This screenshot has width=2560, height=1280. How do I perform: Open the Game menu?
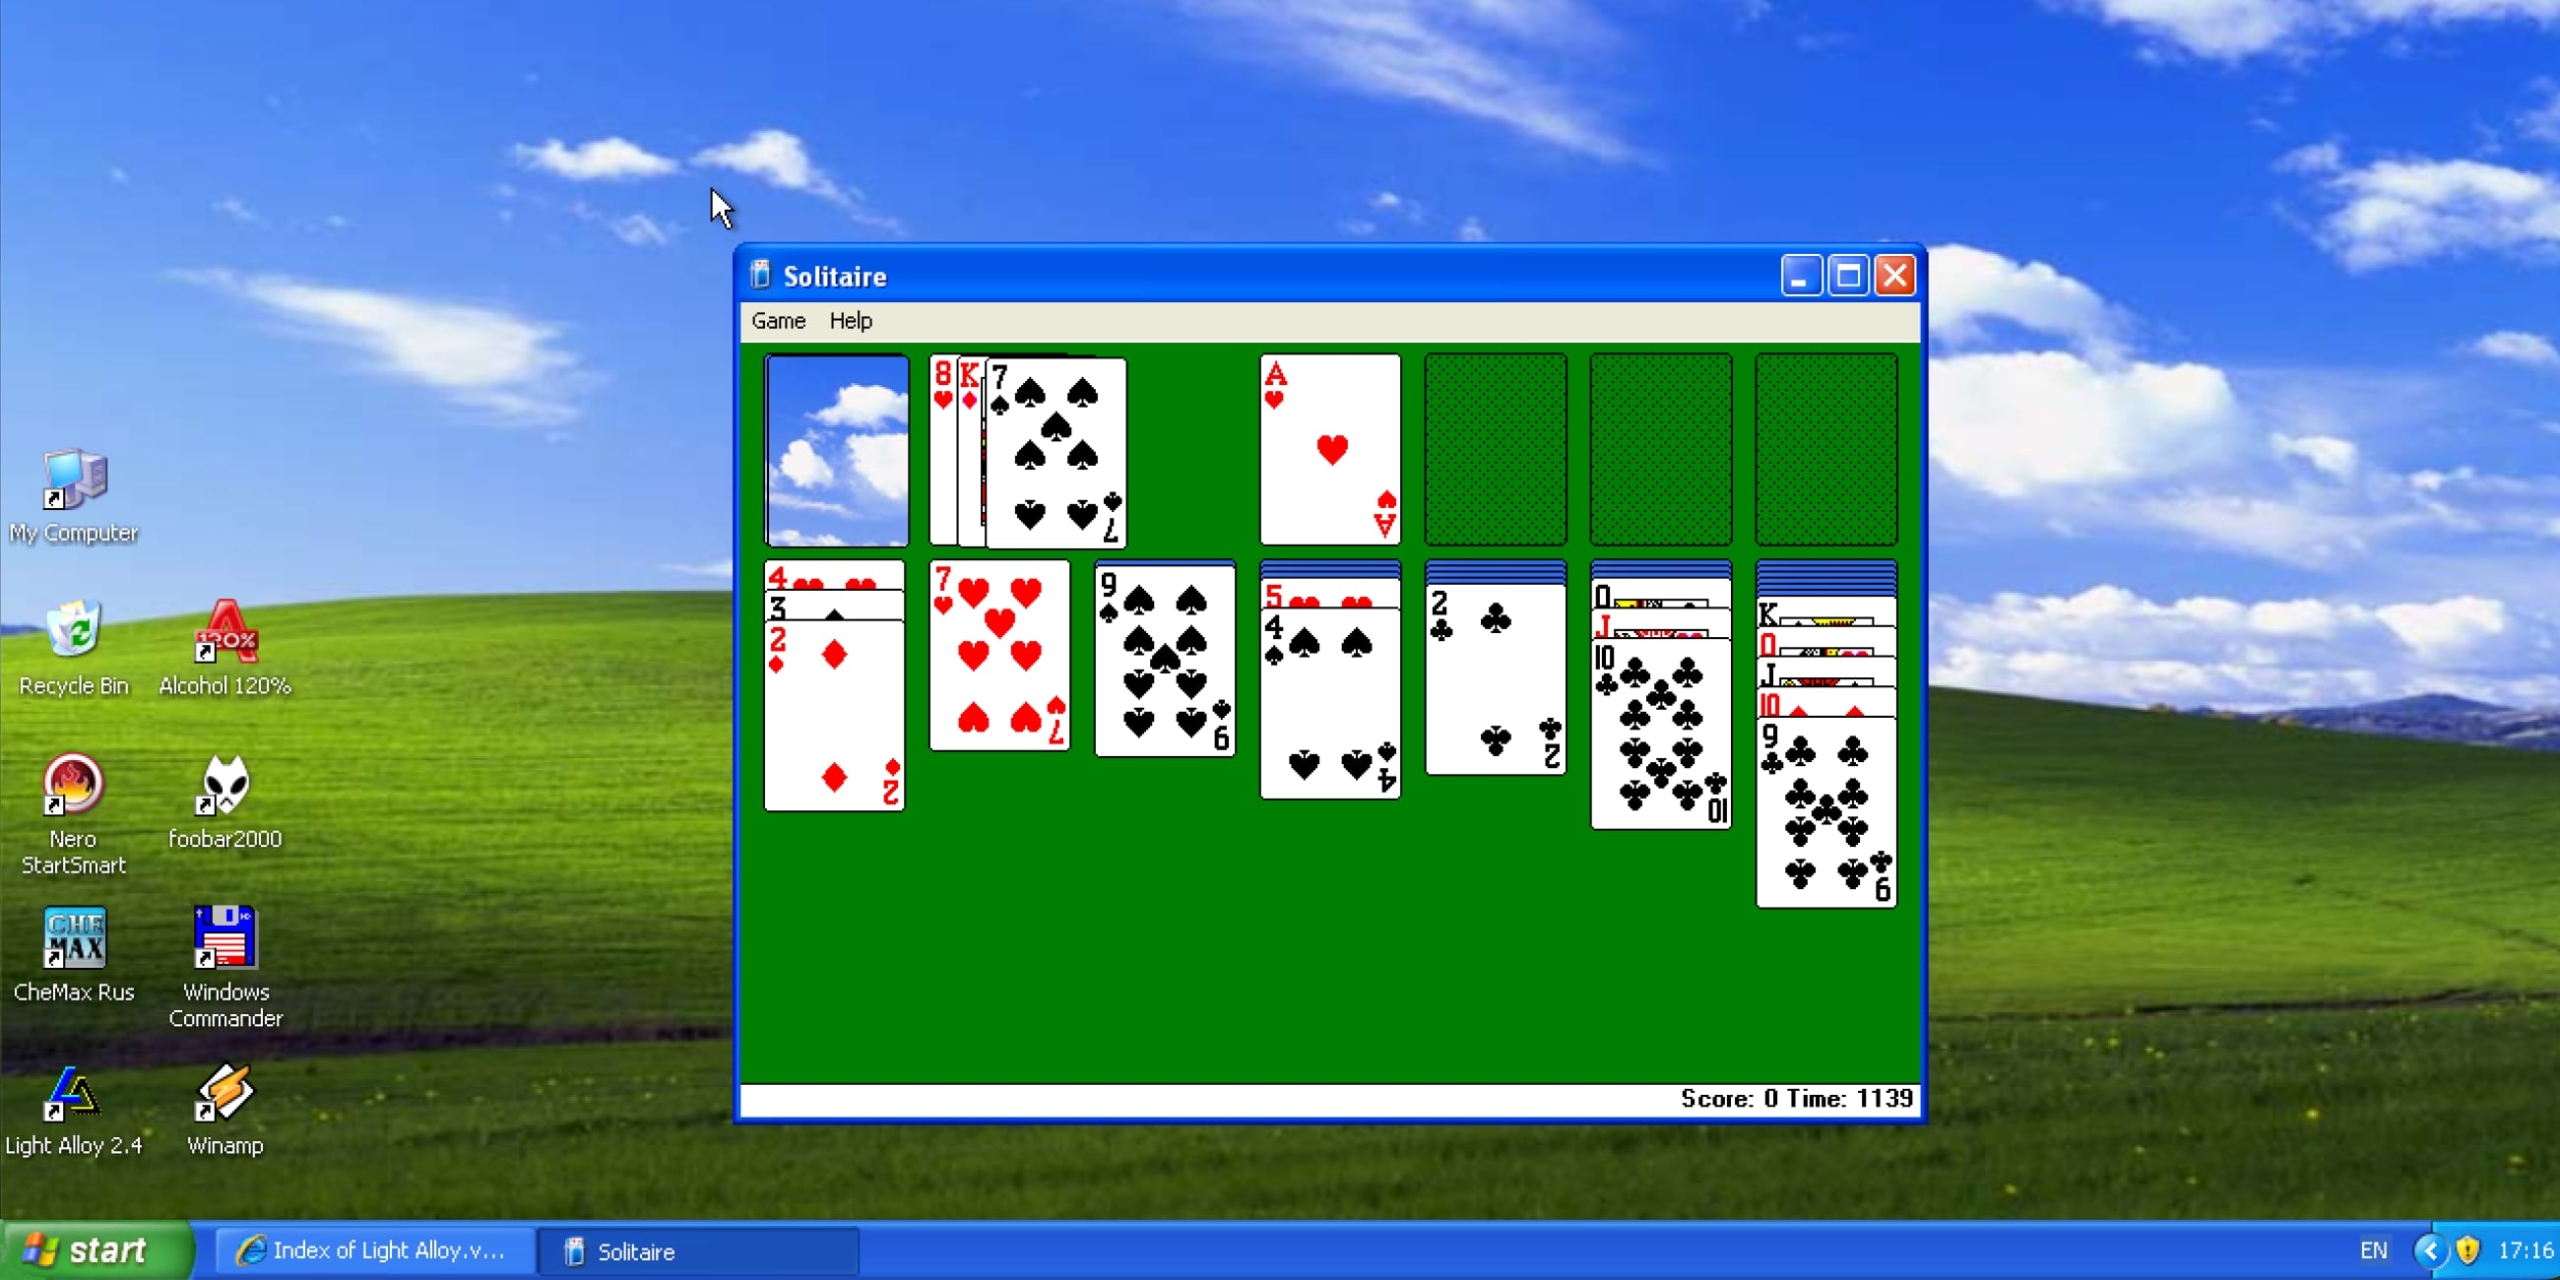pos(778,321)
